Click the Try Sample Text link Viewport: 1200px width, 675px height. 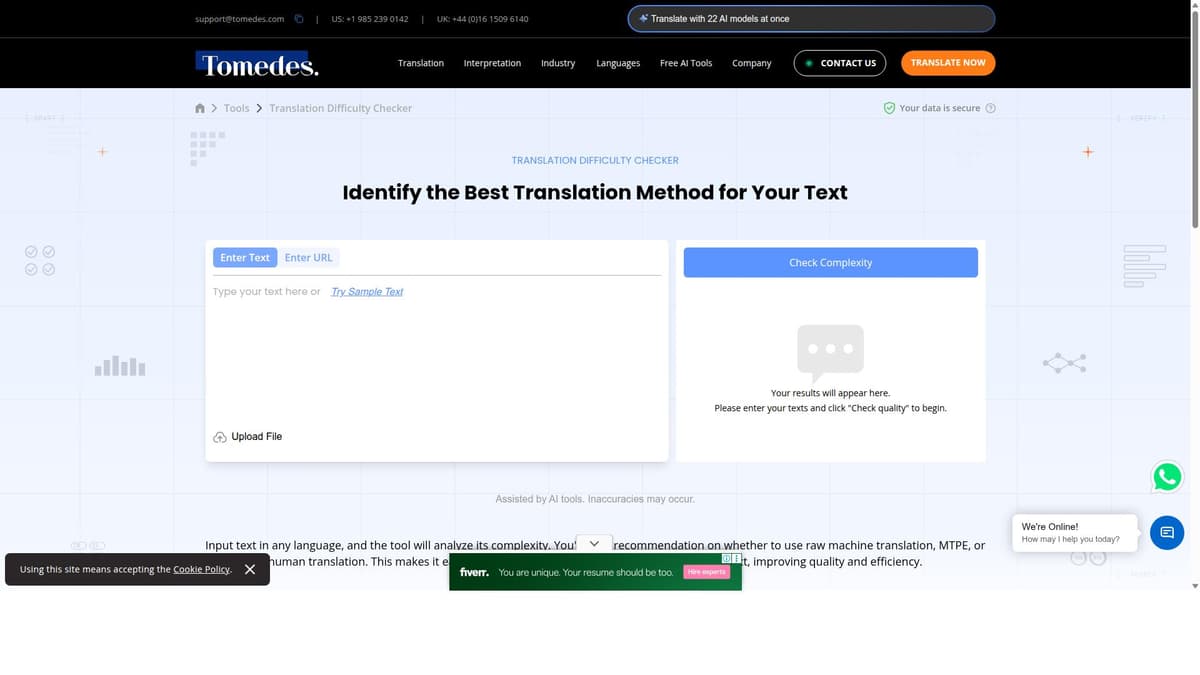[x=367, y=292]
